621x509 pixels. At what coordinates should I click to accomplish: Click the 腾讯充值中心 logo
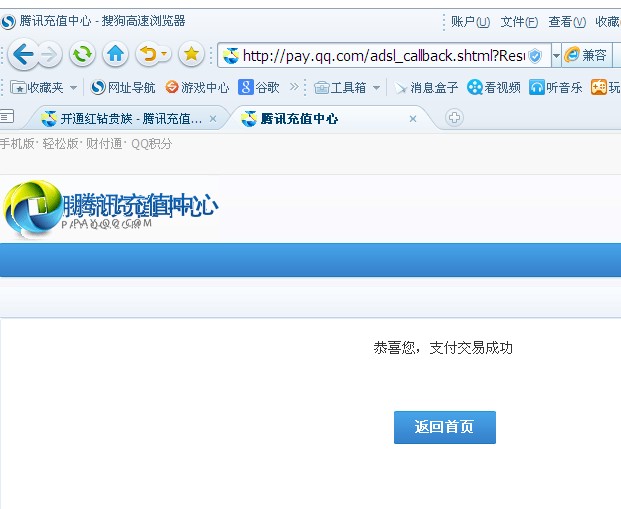[x=111, y=209]
